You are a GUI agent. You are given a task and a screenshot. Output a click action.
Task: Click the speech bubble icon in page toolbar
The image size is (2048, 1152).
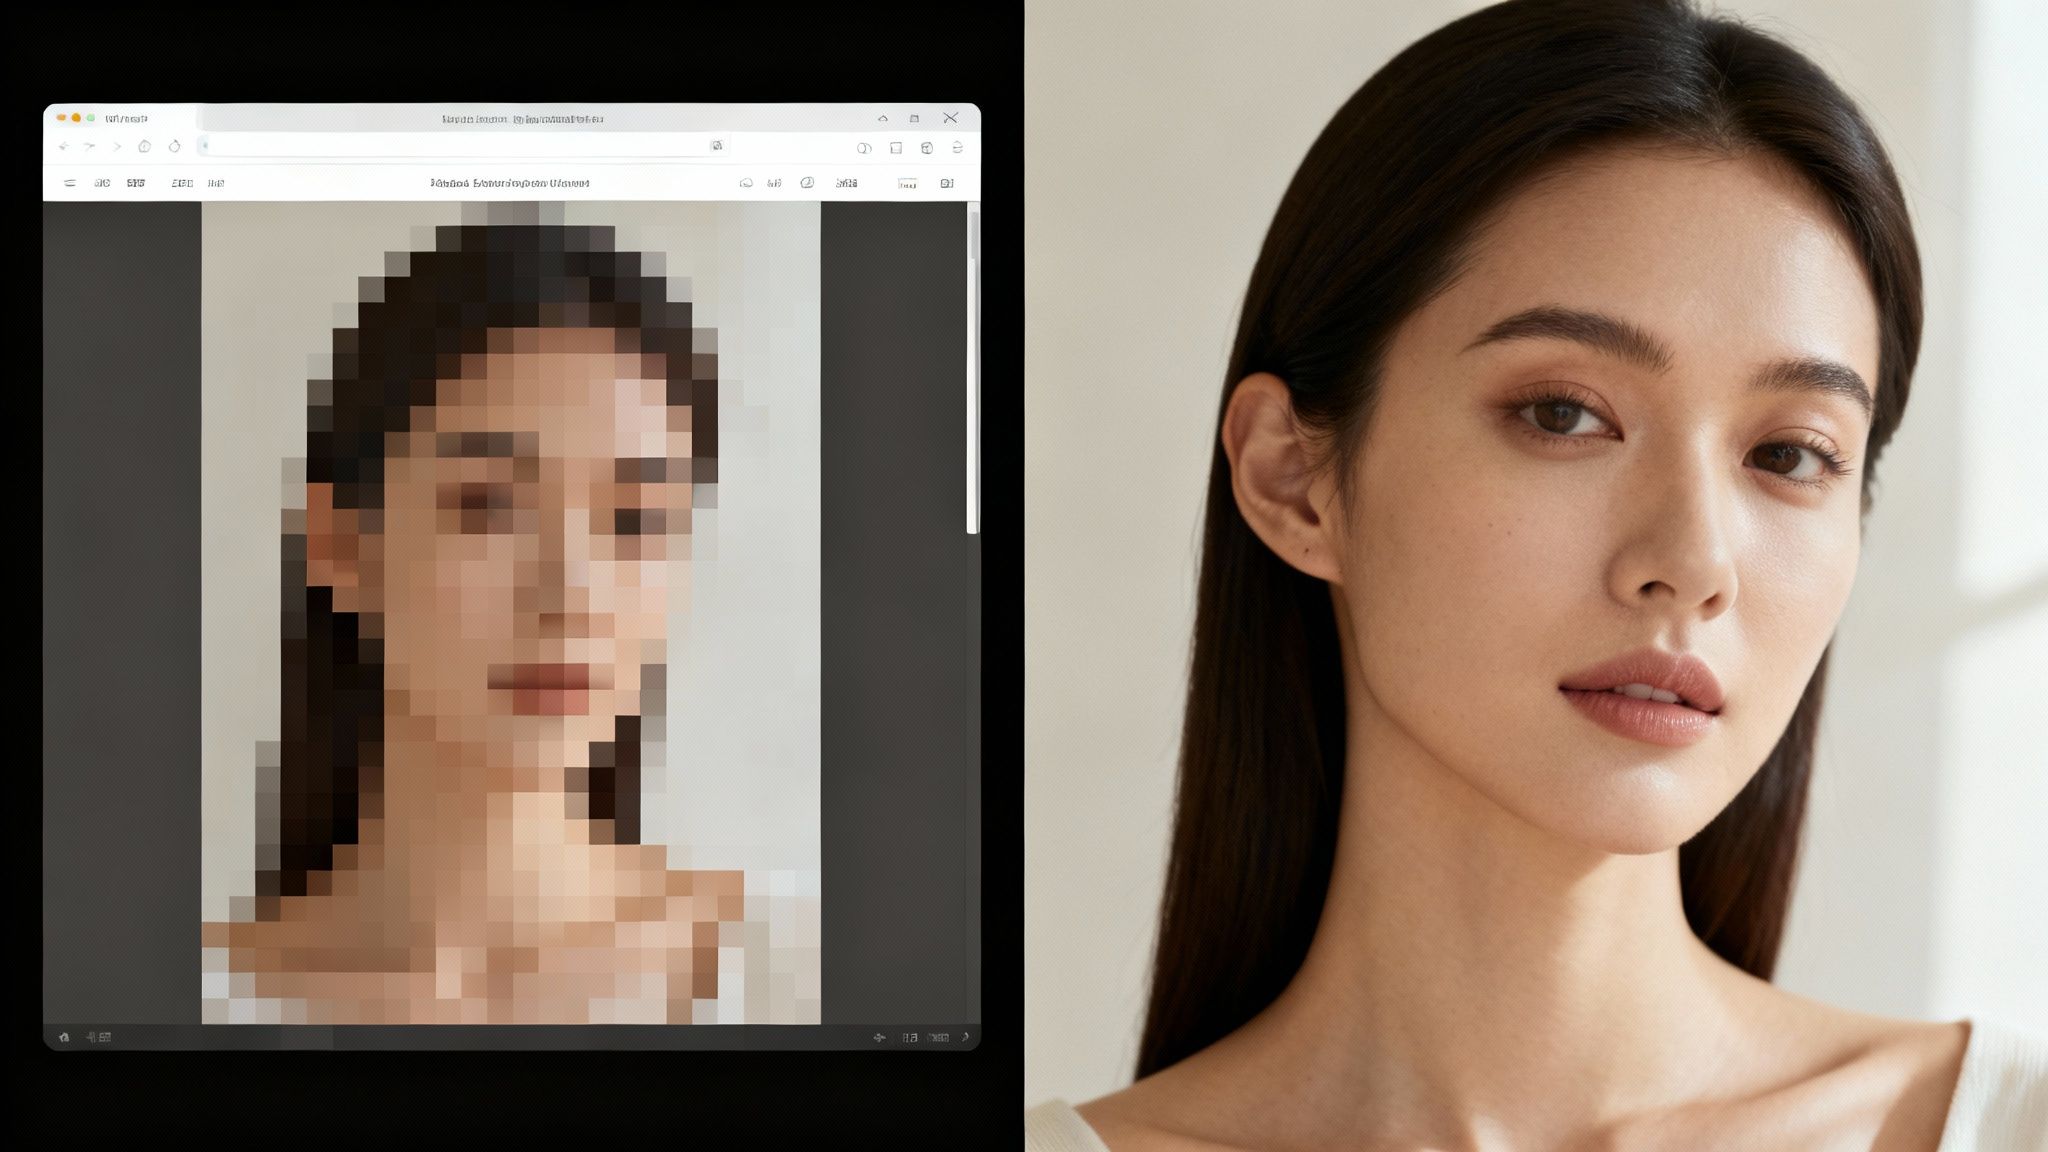tap(746, 183)
